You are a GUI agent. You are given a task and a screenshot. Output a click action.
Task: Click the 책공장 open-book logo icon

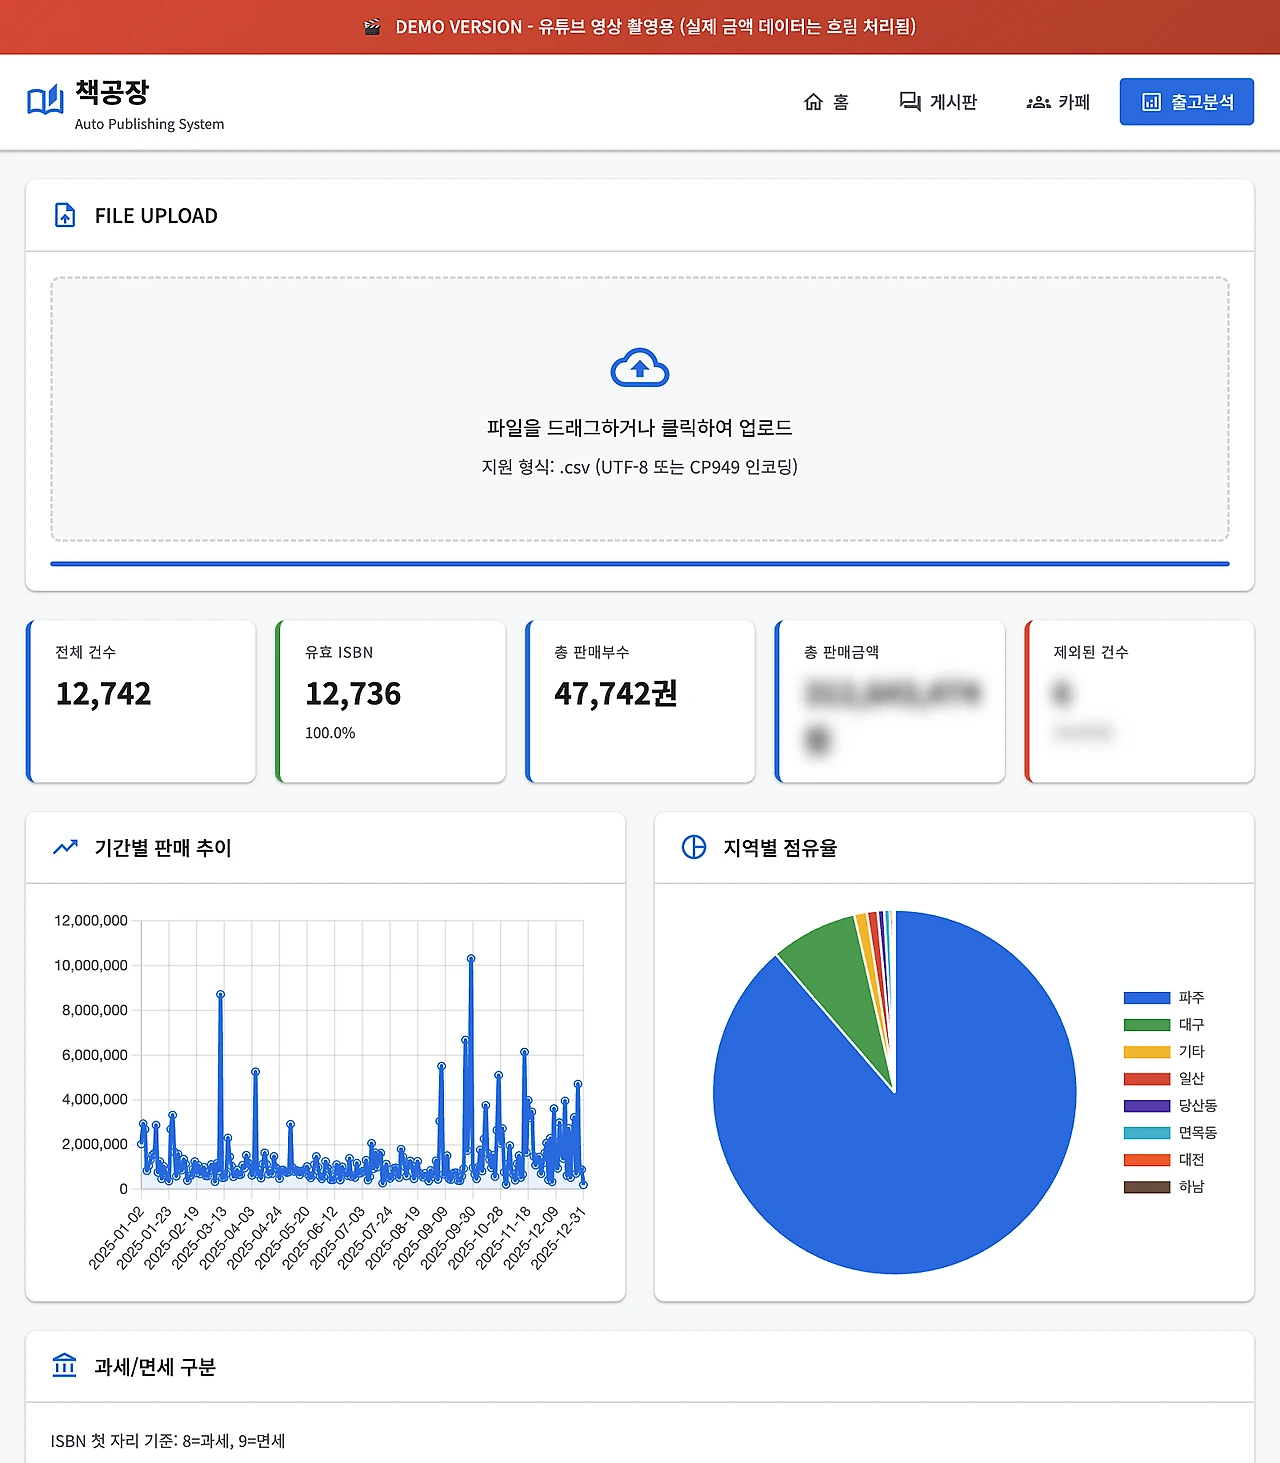[45, 101]
